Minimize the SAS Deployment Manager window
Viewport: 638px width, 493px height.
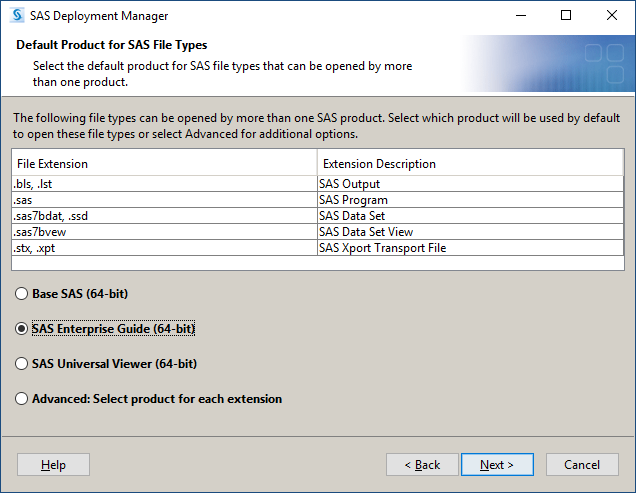coord(521,16)
